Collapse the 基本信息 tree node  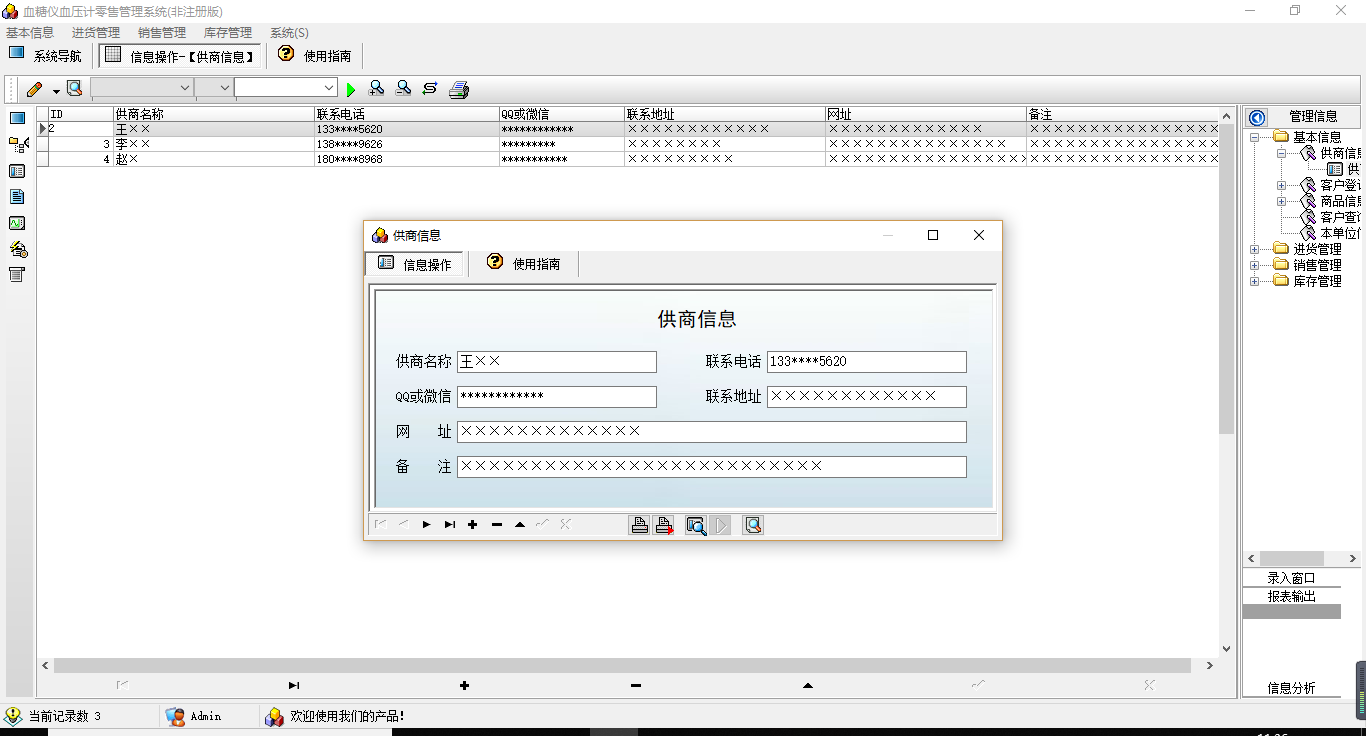pyautogui.click(x=1254, y=137)
